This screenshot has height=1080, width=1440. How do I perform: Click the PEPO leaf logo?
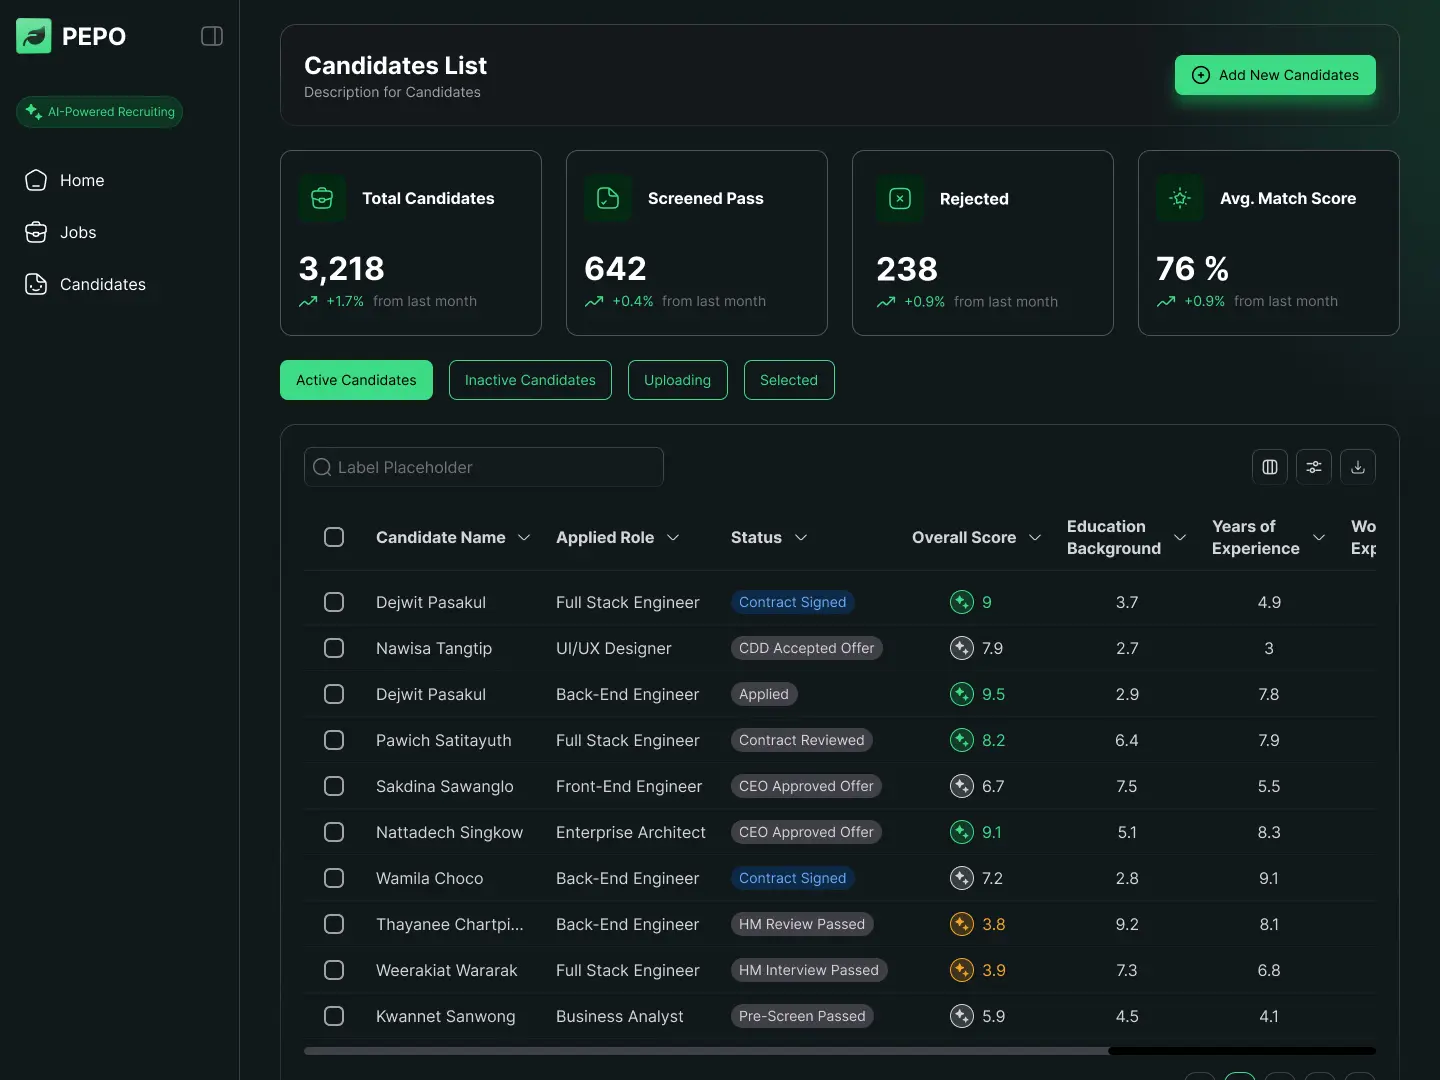click(34, 36)
